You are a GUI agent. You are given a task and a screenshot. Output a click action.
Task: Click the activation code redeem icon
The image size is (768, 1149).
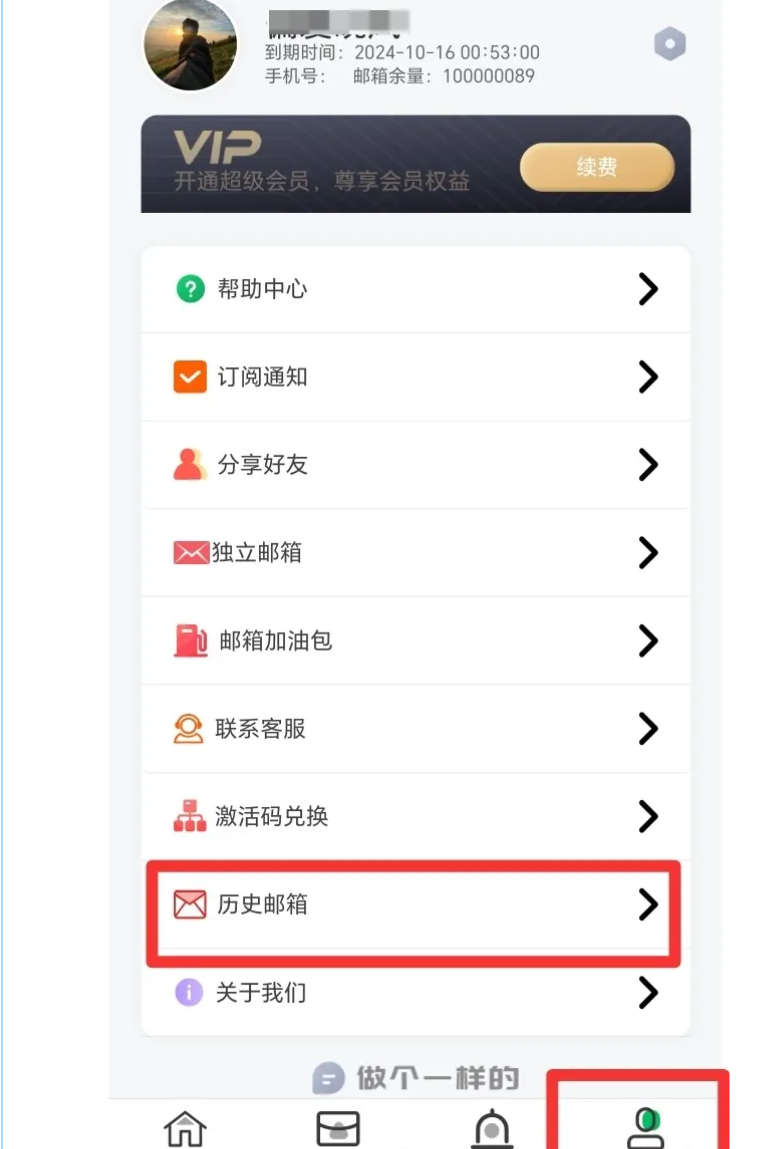point(190,816)
